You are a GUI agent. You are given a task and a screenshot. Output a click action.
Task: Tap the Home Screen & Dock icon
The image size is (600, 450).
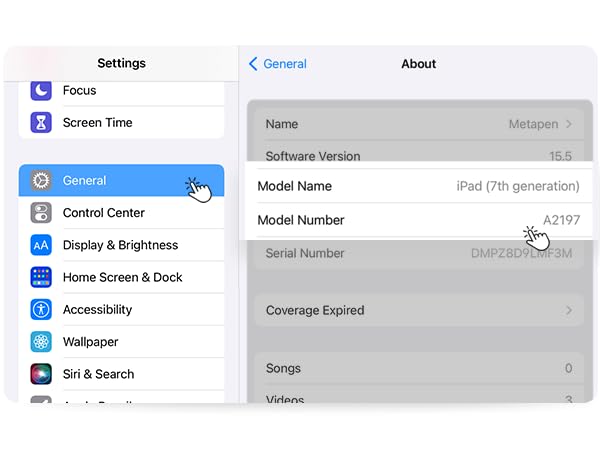[x=41, y=277]
